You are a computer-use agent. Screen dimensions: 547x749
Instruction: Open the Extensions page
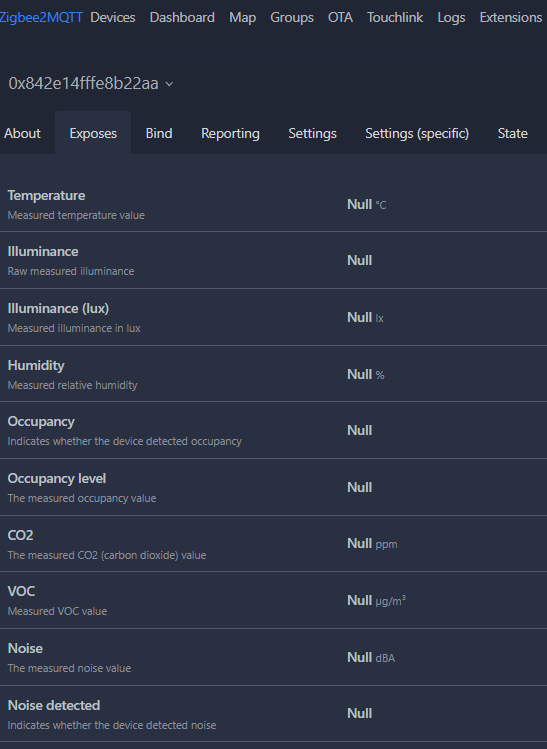[x=511, y=18]
